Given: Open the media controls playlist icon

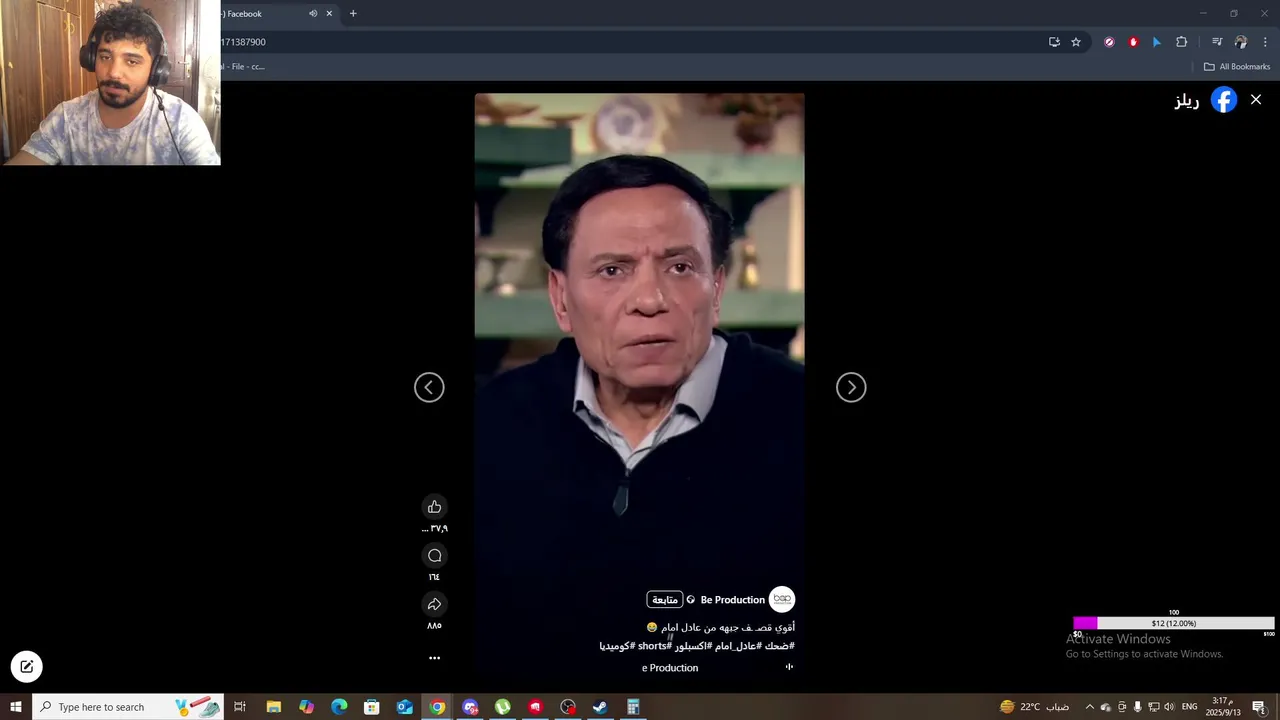Looking at the screenshot, I should point(1217,42).
